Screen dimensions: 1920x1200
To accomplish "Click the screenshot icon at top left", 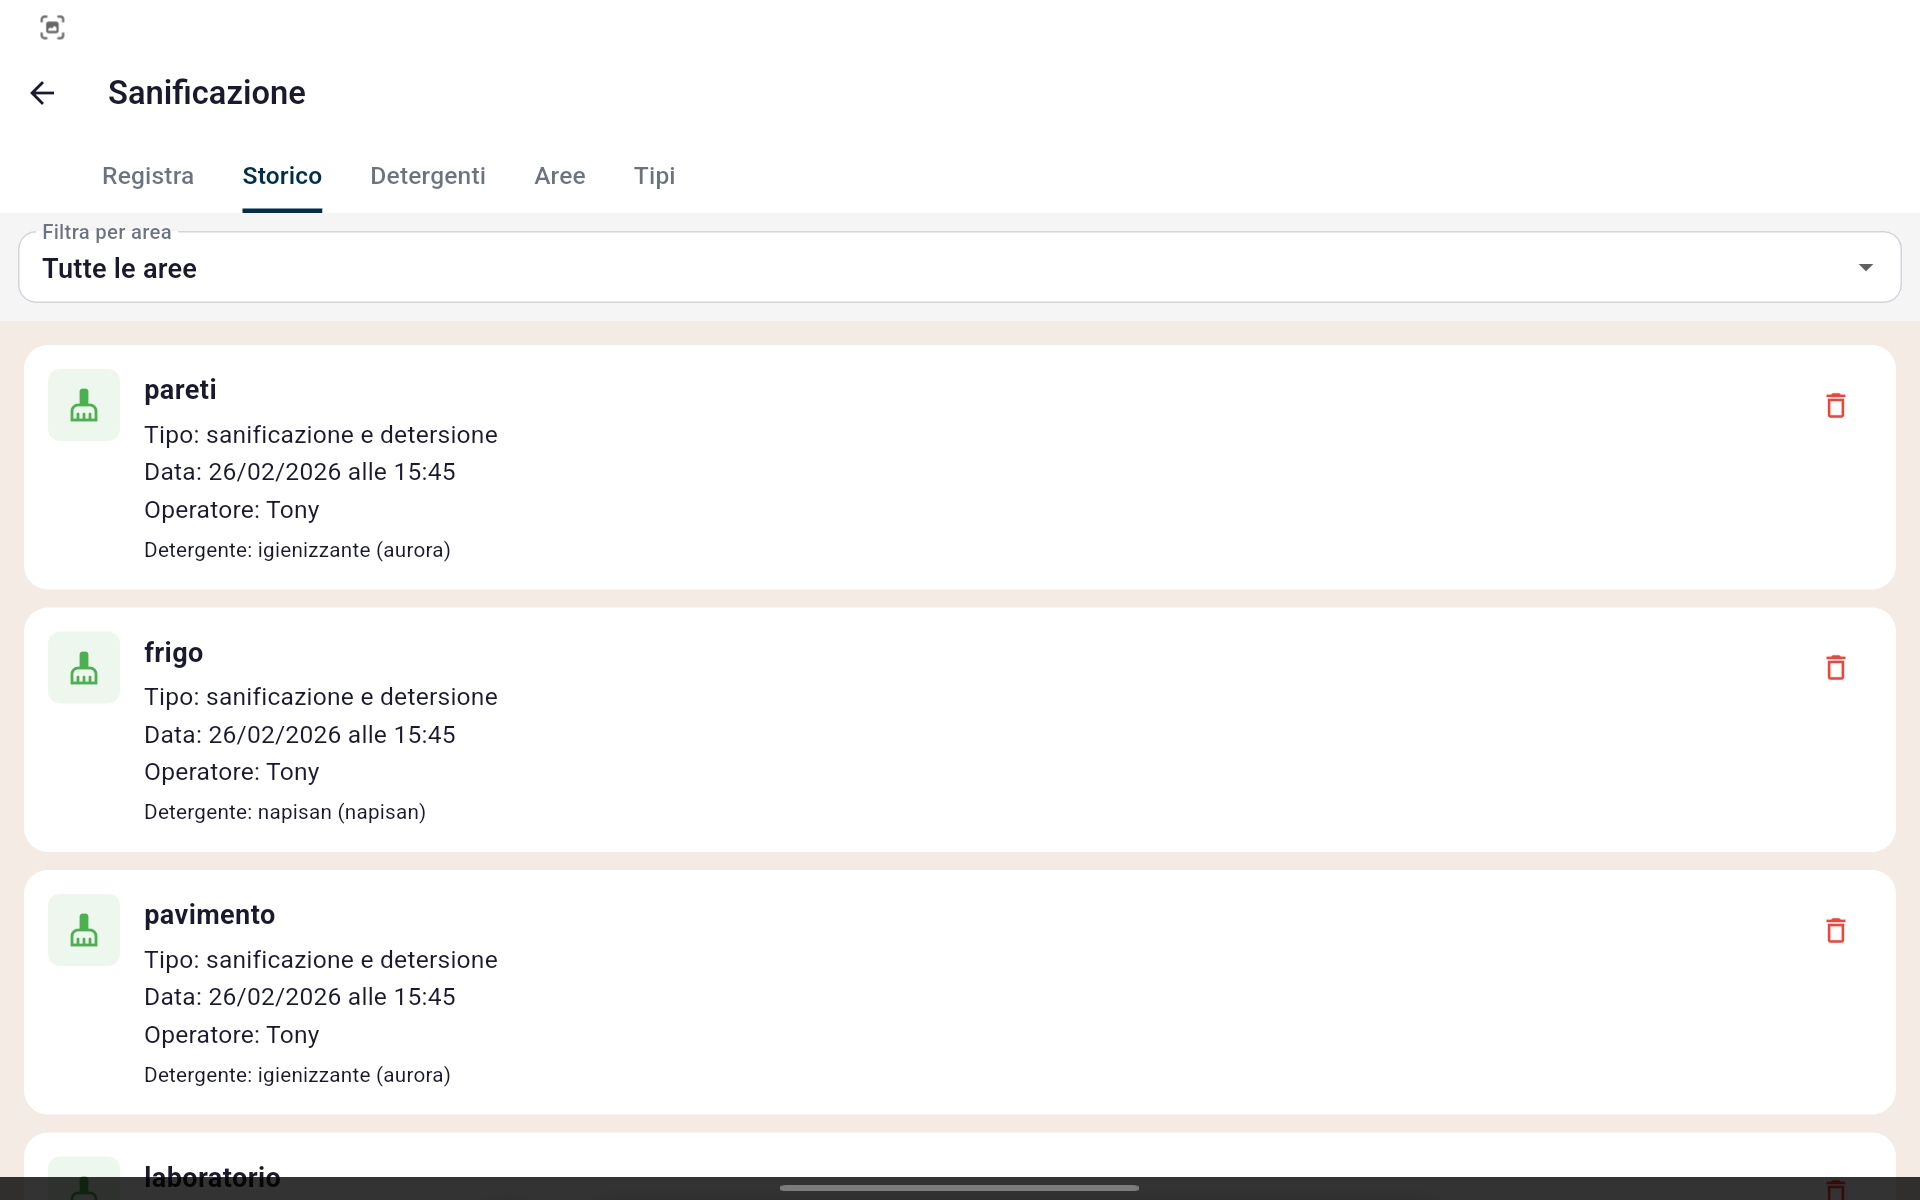I will click(52, 27).
